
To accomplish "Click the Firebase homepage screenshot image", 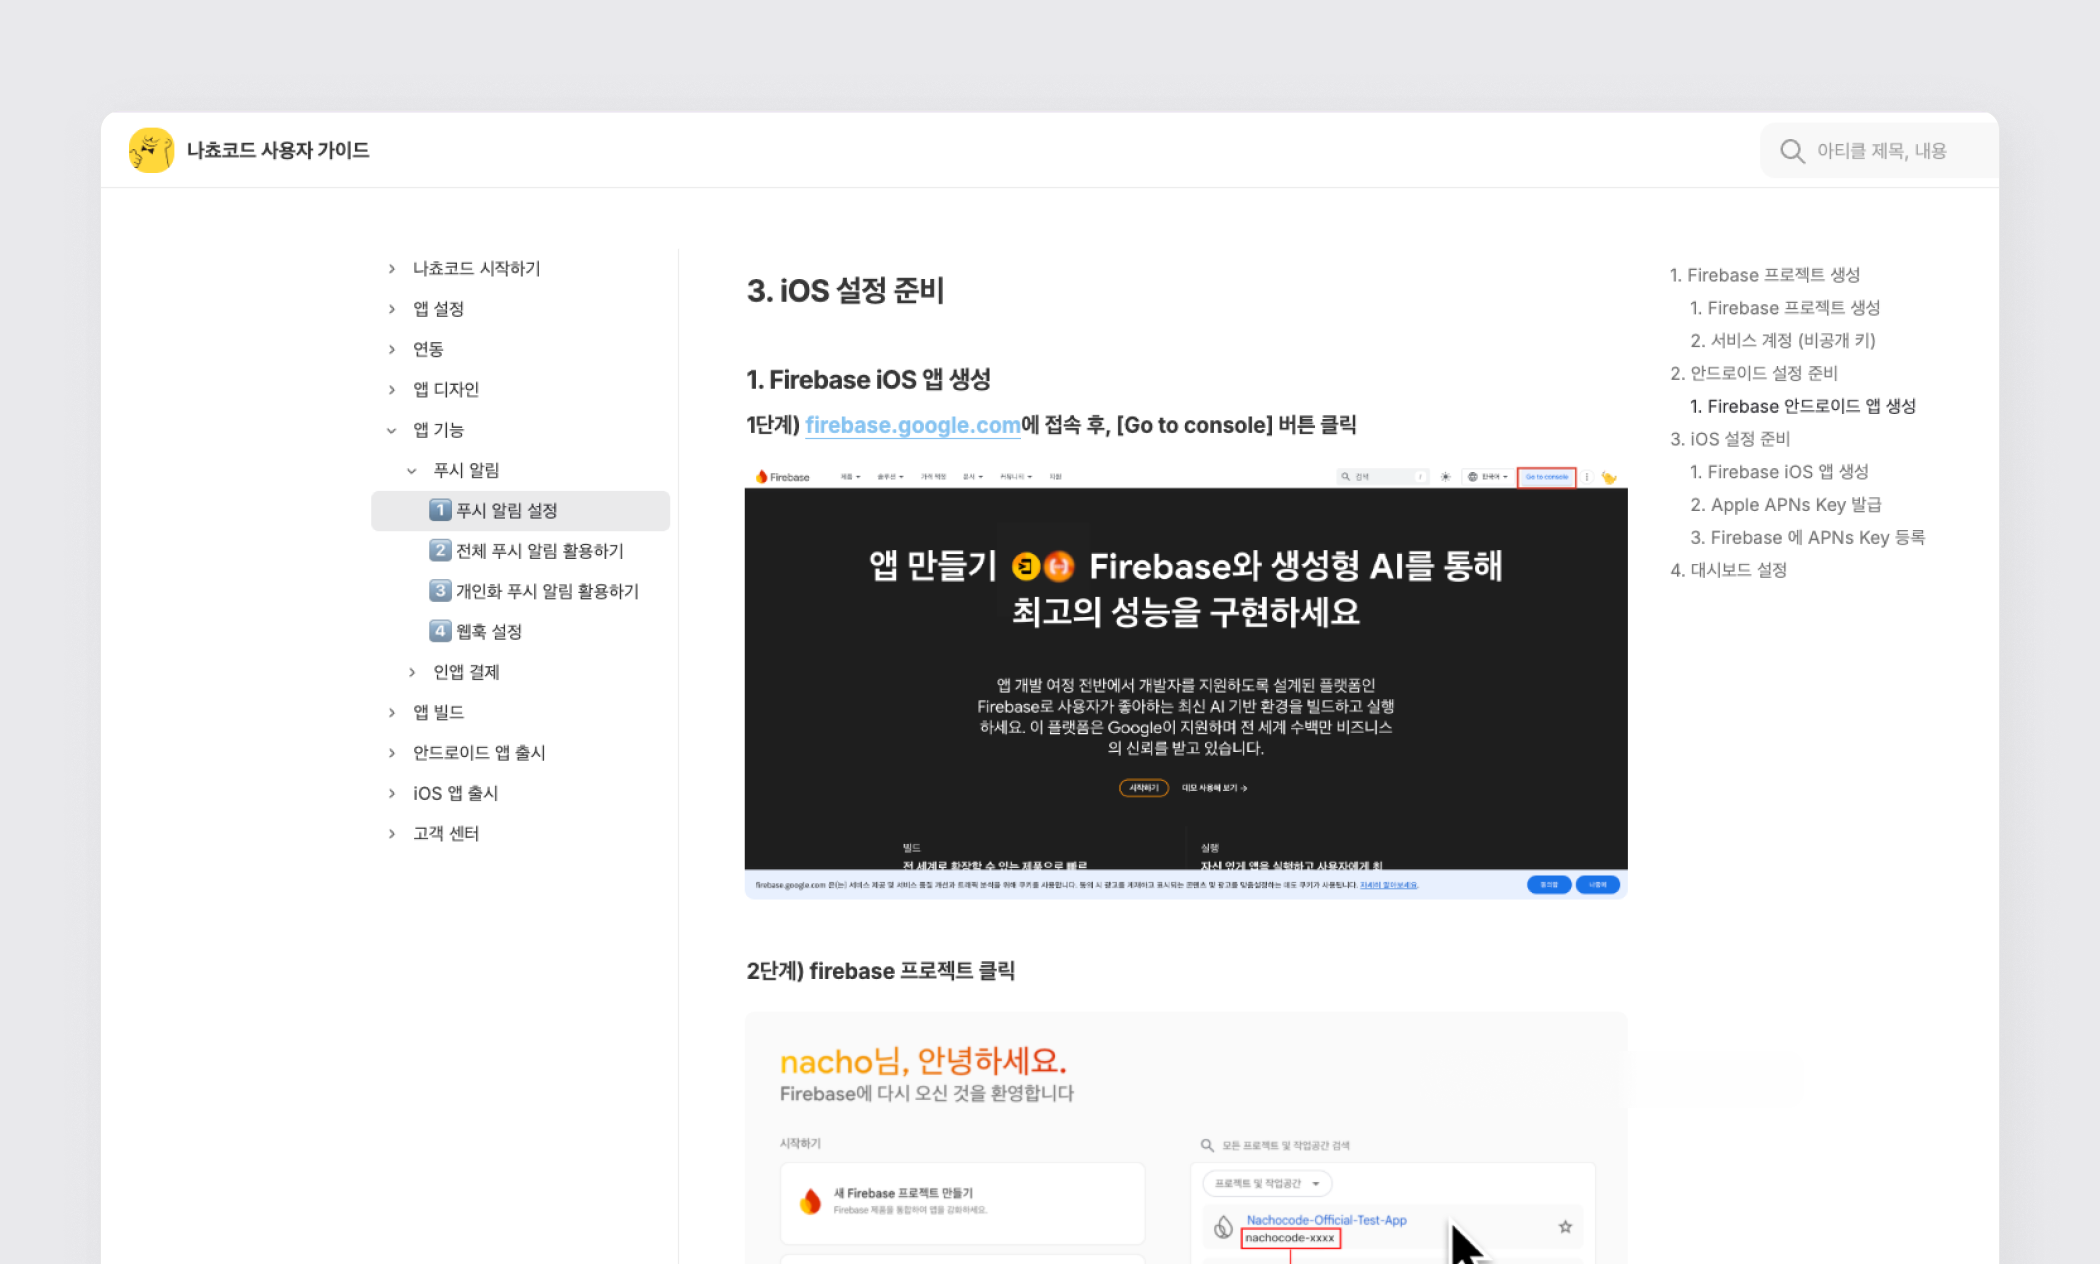I will tap(1185, 680).
